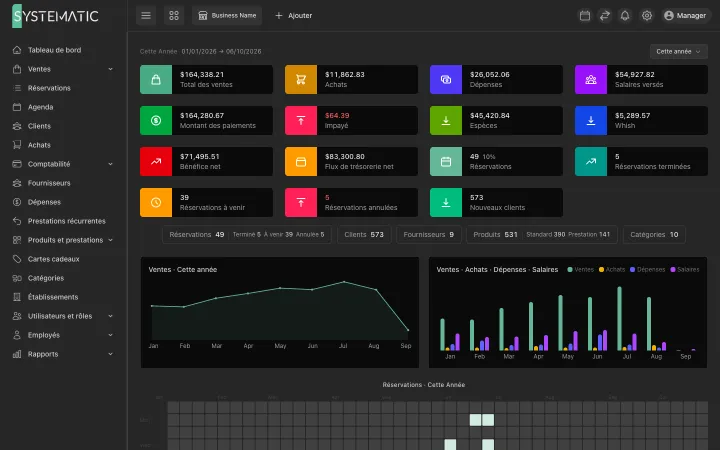Click the transfer arrows icon

click(x=605, y=16)
